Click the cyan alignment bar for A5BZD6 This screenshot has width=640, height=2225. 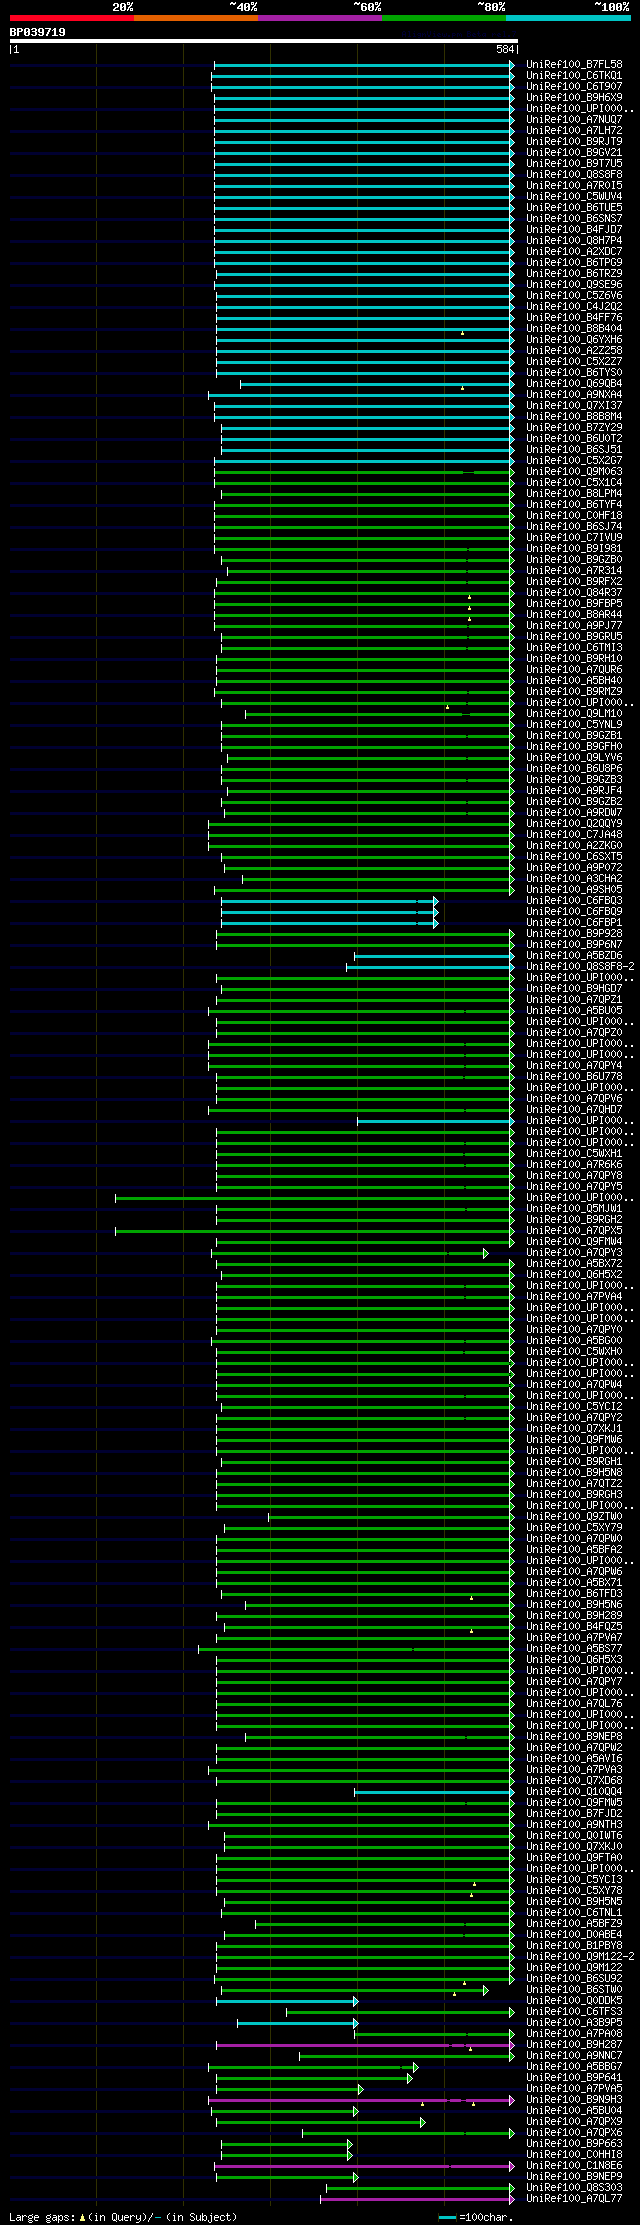coord(434,956)
